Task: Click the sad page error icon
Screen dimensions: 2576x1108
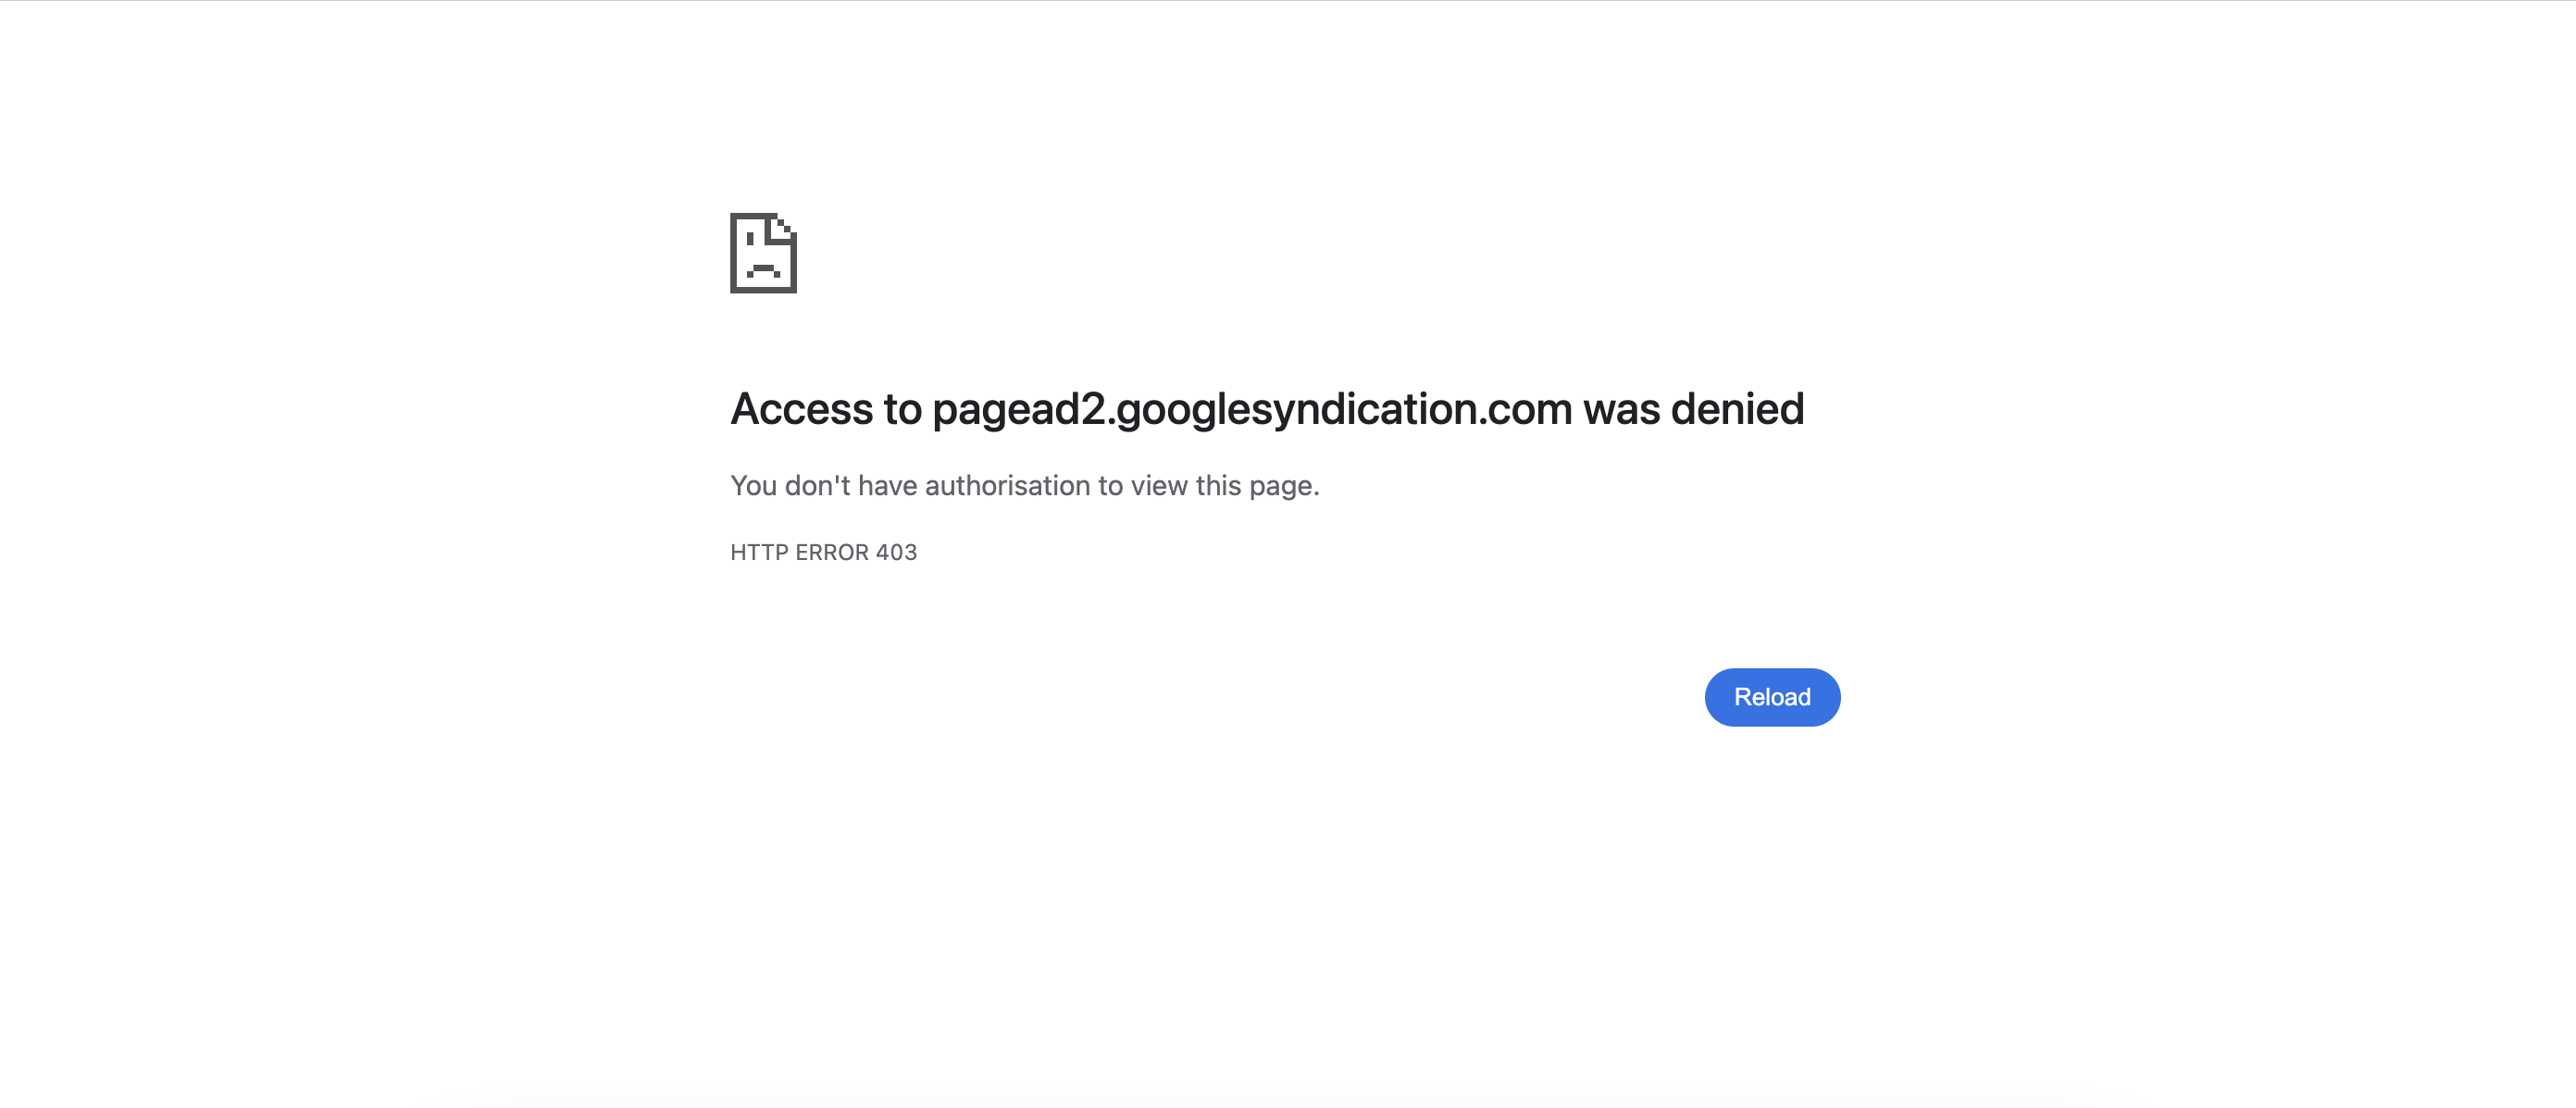Action: coord(763,253)
